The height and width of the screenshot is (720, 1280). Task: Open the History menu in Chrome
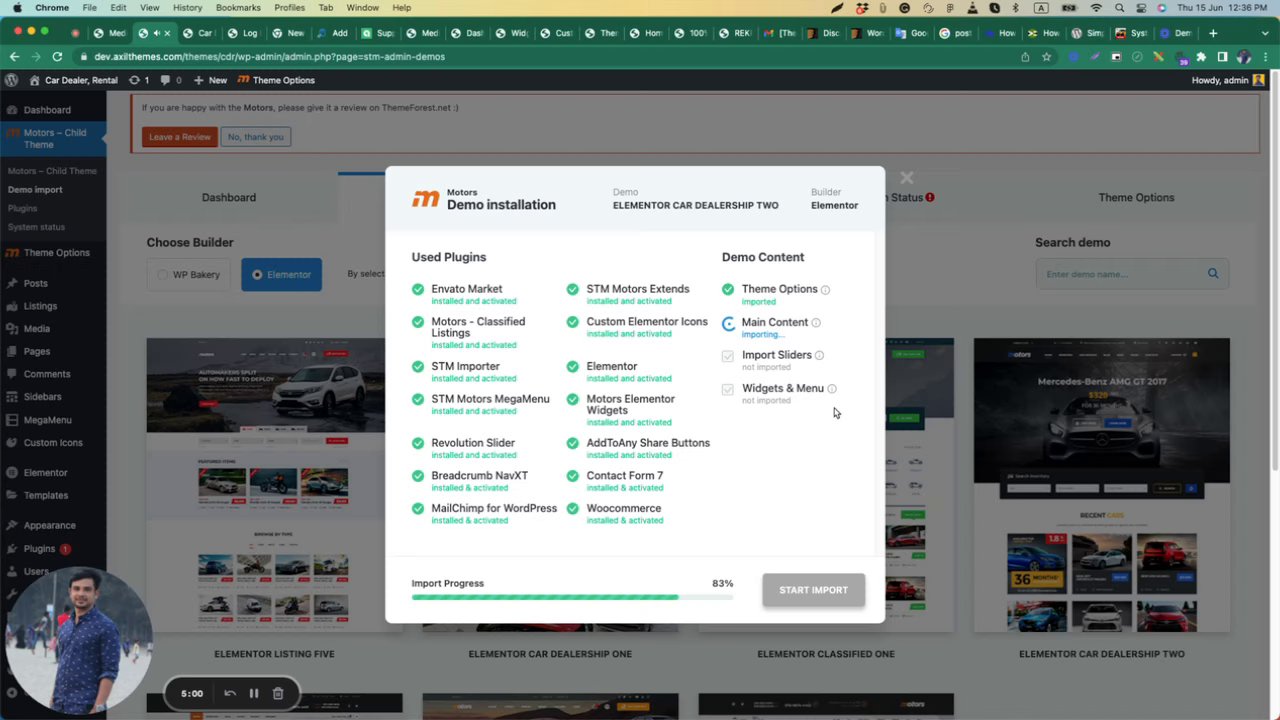click(187, 8)
